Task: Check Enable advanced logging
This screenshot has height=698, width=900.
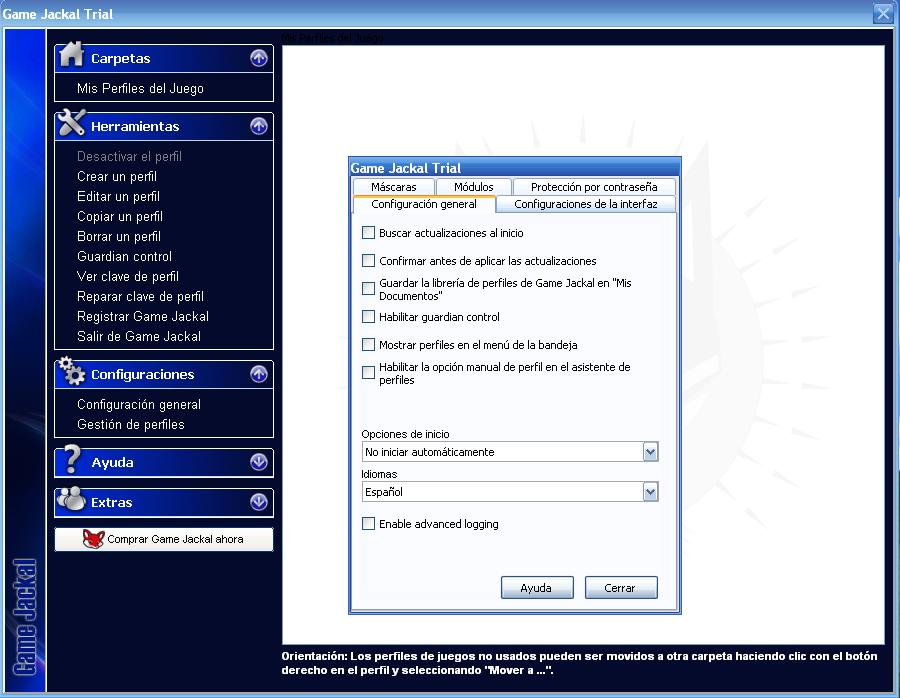Action: click(x=368, y=524)
